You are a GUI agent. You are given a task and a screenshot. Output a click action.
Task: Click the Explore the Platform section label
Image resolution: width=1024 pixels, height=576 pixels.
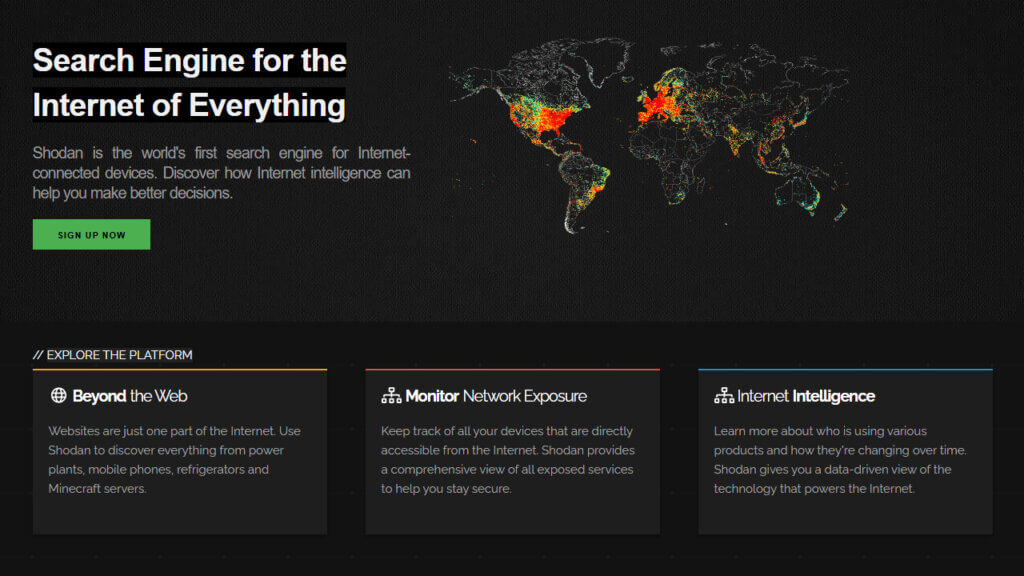[x=112, y=355]
